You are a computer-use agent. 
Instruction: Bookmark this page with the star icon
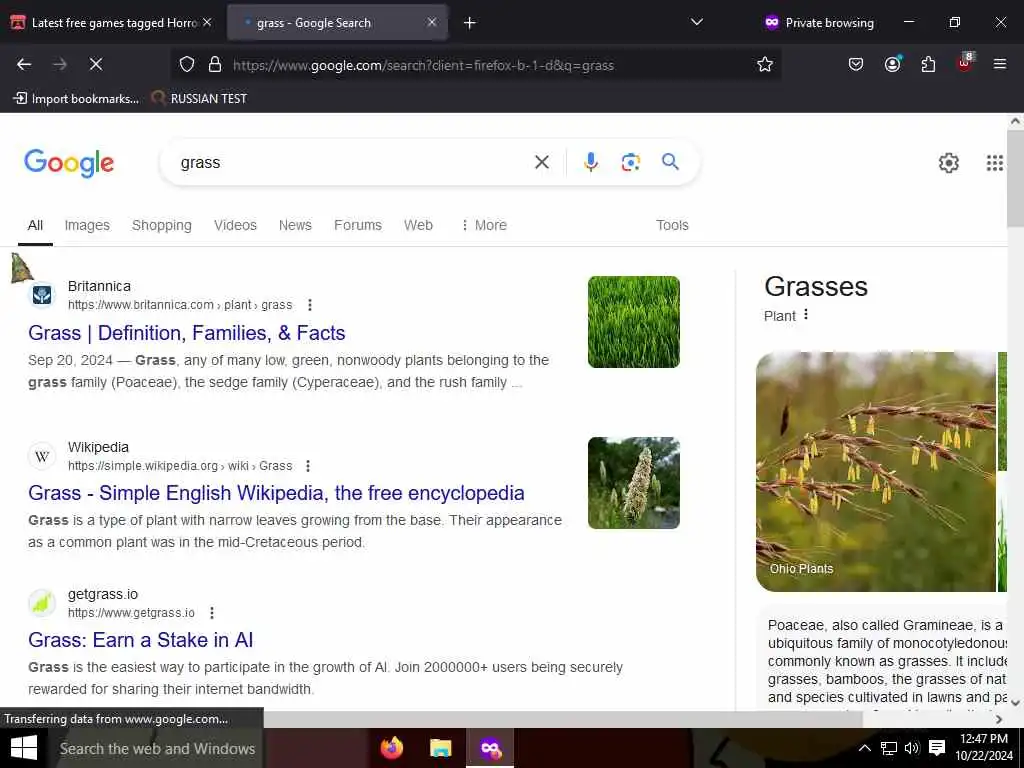click(765, 64)
